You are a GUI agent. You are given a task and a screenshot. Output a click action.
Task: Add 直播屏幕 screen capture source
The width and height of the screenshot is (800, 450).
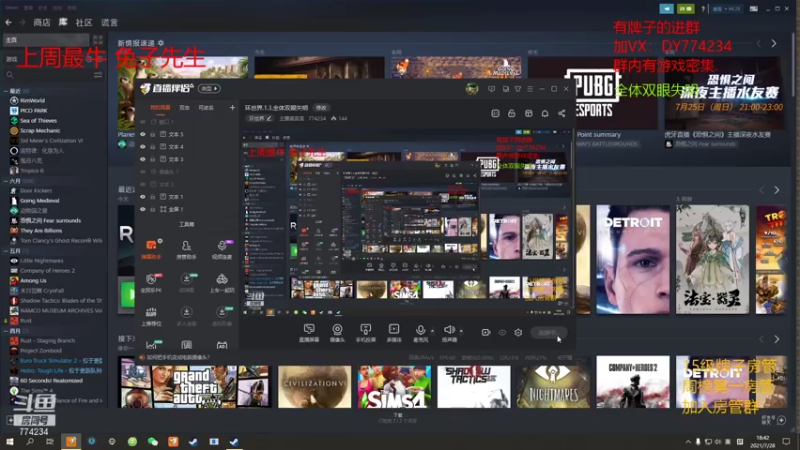click(x=309, y=333)
